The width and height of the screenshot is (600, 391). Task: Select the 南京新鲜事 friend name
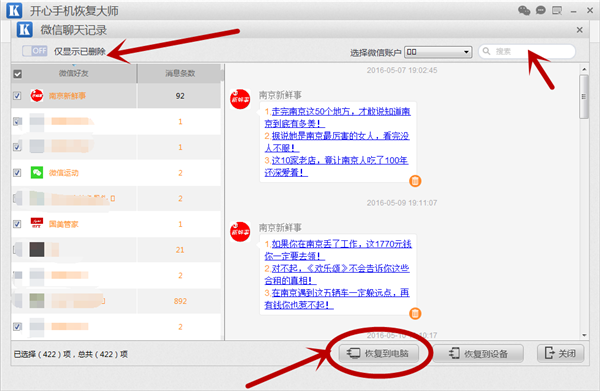pos(67,96)
